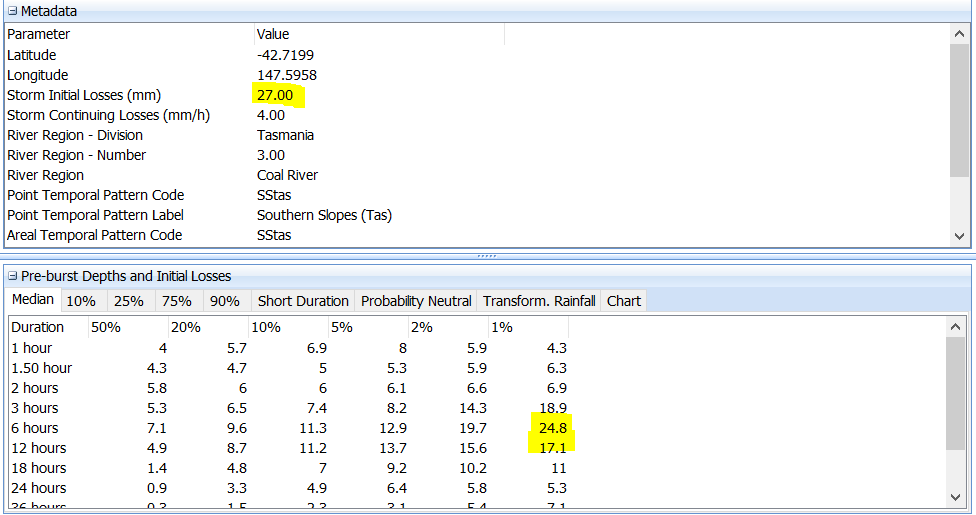Open the 25% percentile tab
The width and height of the screenshot is (976, 515).
tap(128, 301)
